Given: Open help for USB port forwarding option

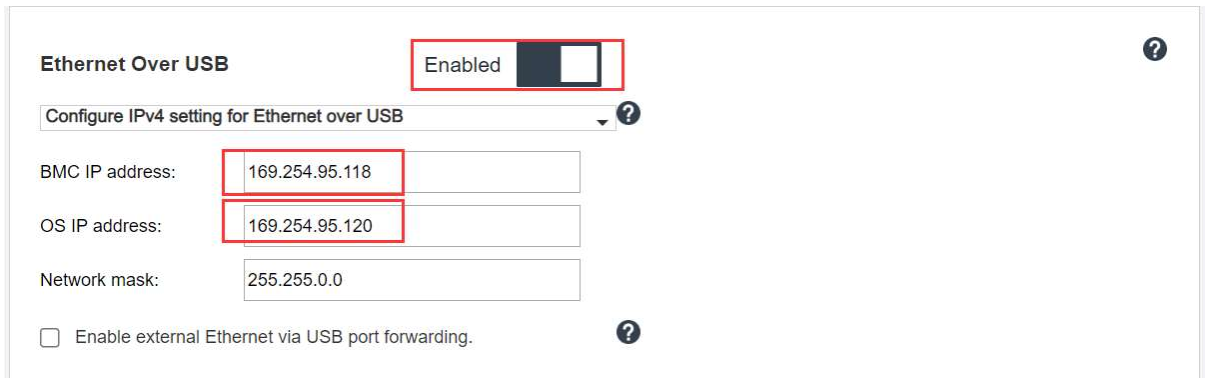Looking at the screenshot, I should click(628, 333).
